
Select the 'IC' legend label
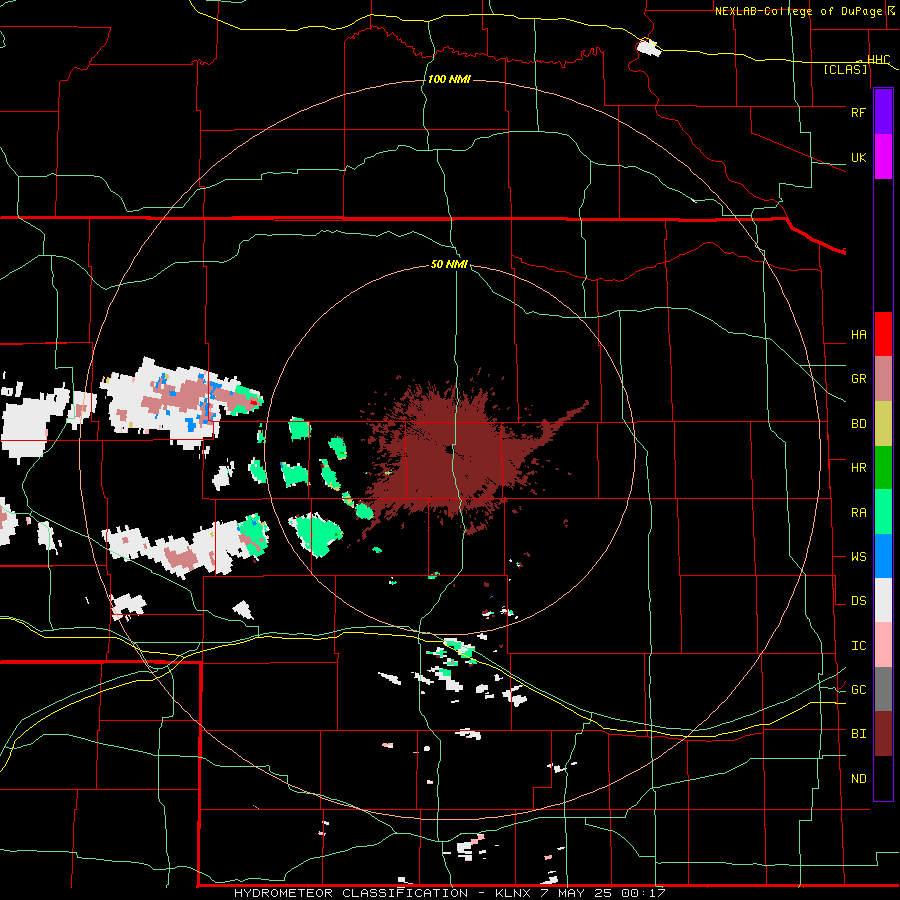pos(858,646)
